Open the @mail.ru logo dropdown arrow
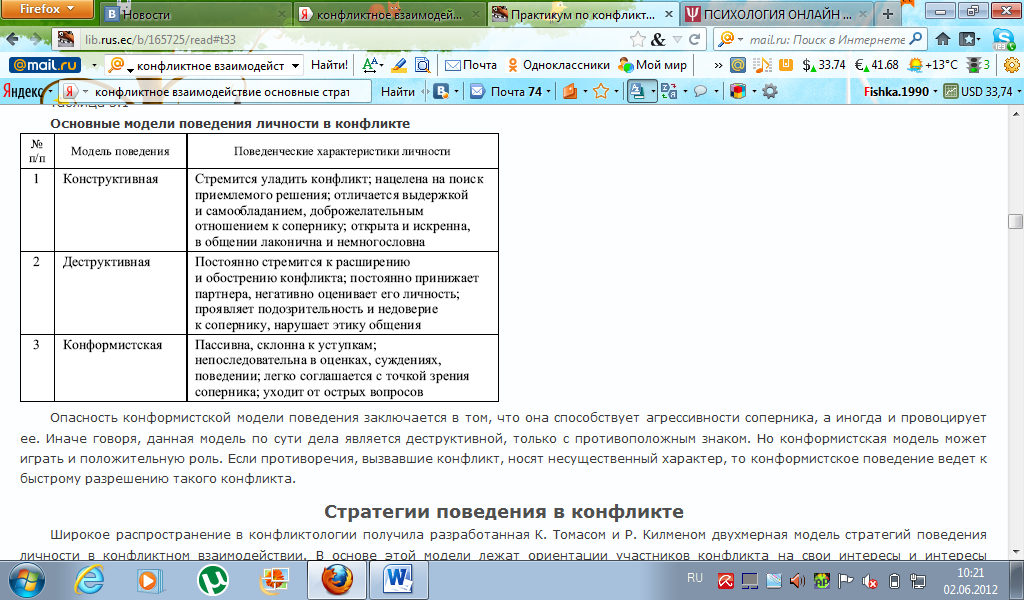 [x=94, y=65]
